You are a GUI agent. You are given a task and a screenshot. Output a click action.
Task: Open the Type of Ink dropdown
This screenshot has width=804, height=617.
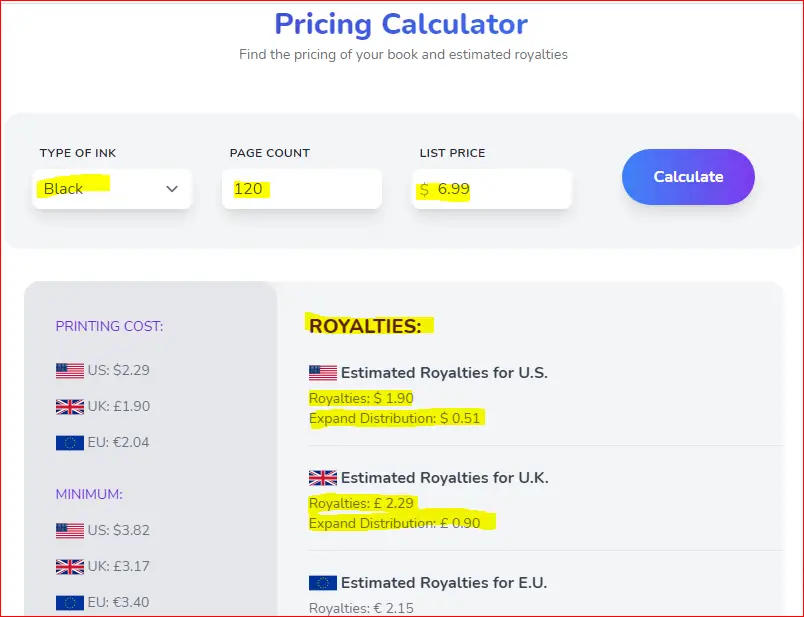[x=112, y=189]
